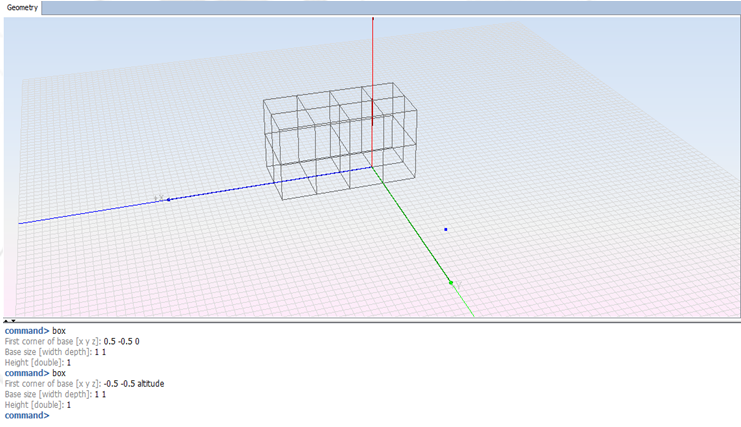Click the splitter bar above the command console
Image resolution: width=741 pixels, height=427 pixels.
[370, 321]
